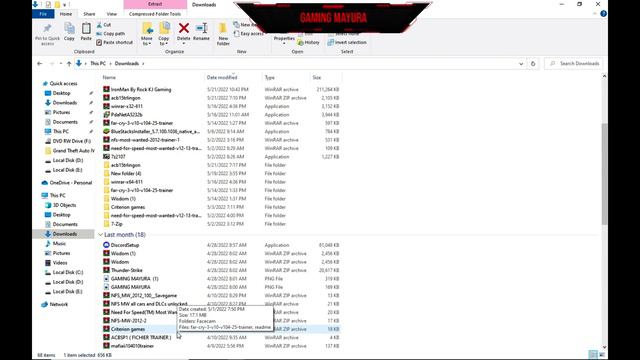Sort by the Size column header
Viewport: 640px width, 360px height.
[317, 77]
